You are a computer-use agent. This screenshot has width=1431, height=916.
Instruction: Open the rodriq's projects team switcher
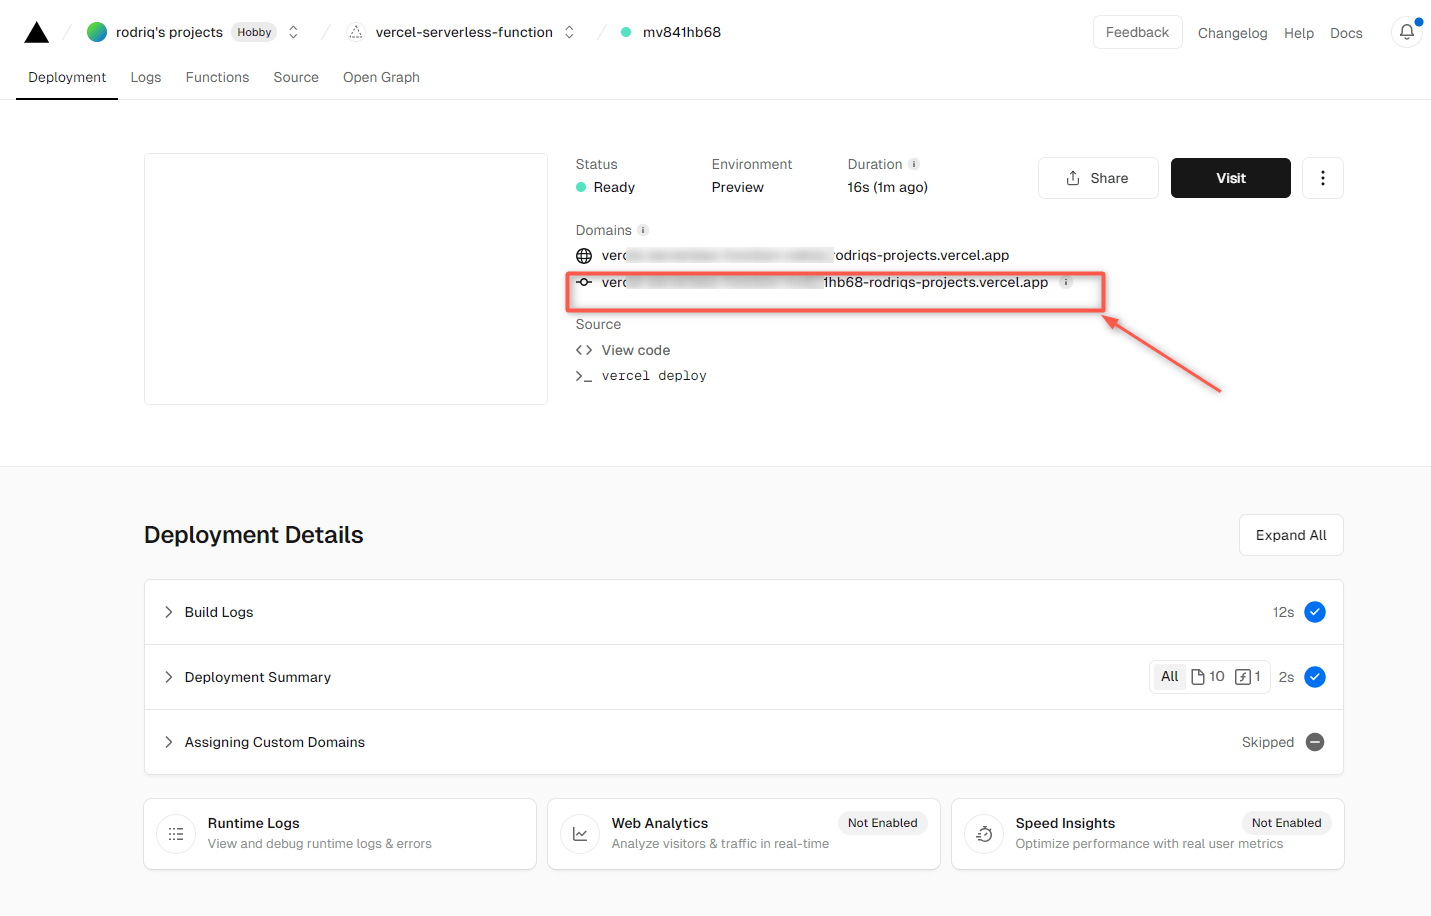[293, 32]
